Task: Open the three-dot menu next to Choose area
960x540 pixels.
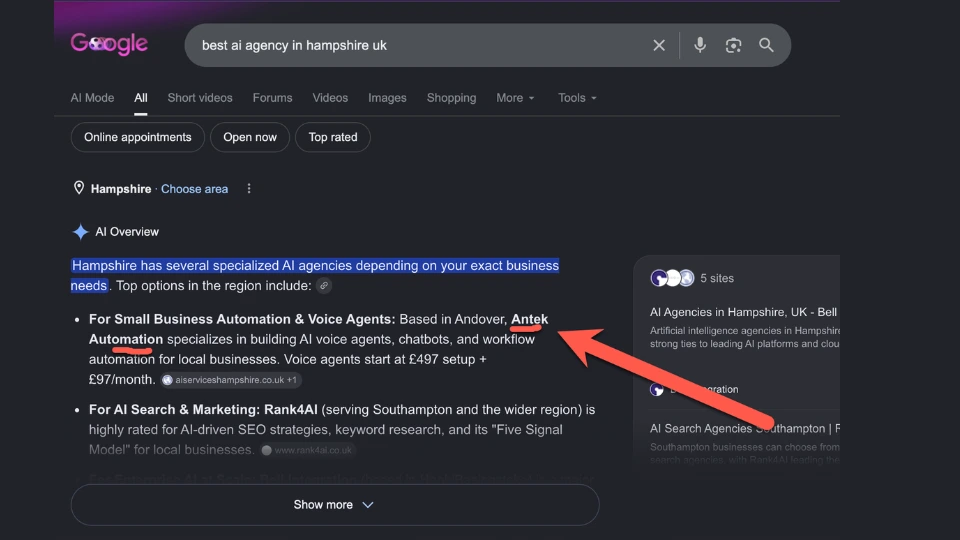Action: [x=249, y=189]
